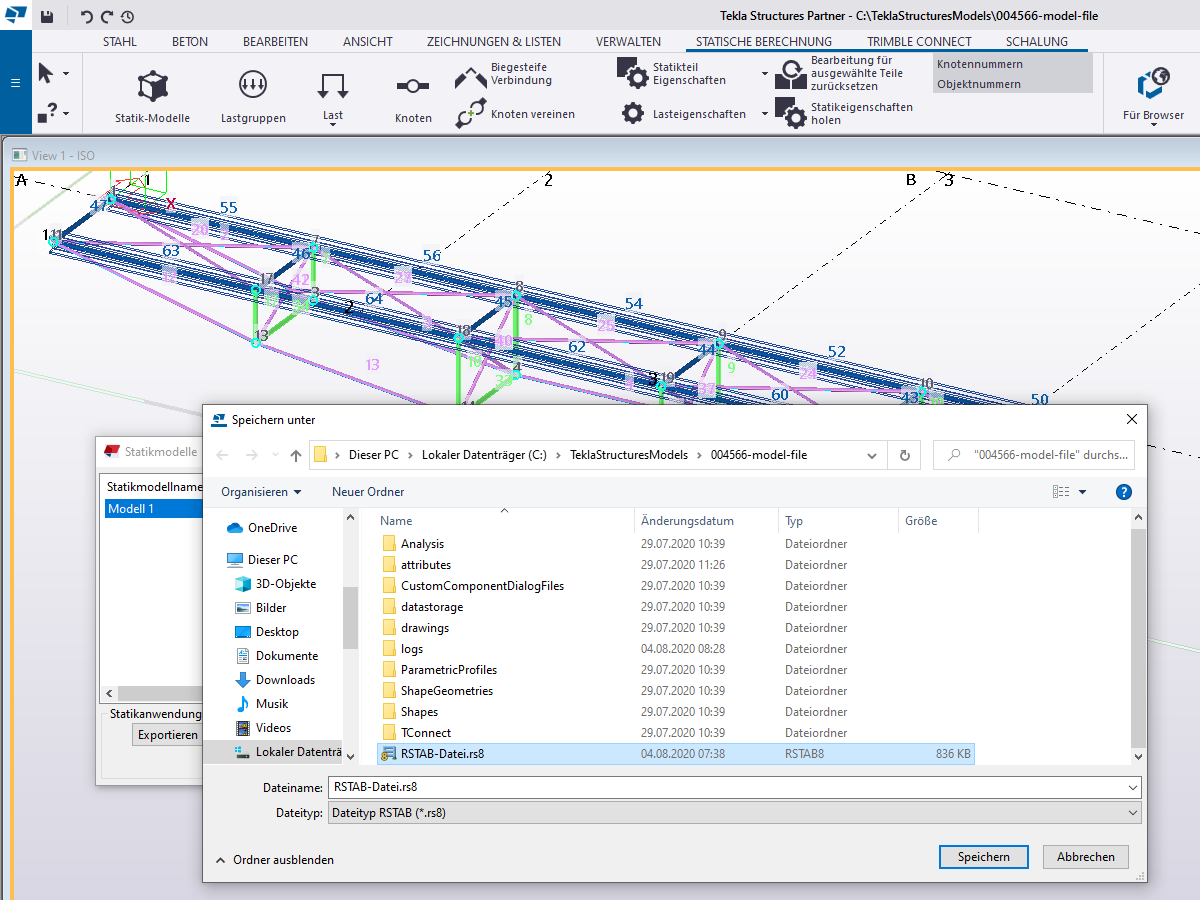
Task: Click Ordner ausblenden to hide folders
Action: click(275, 860)
